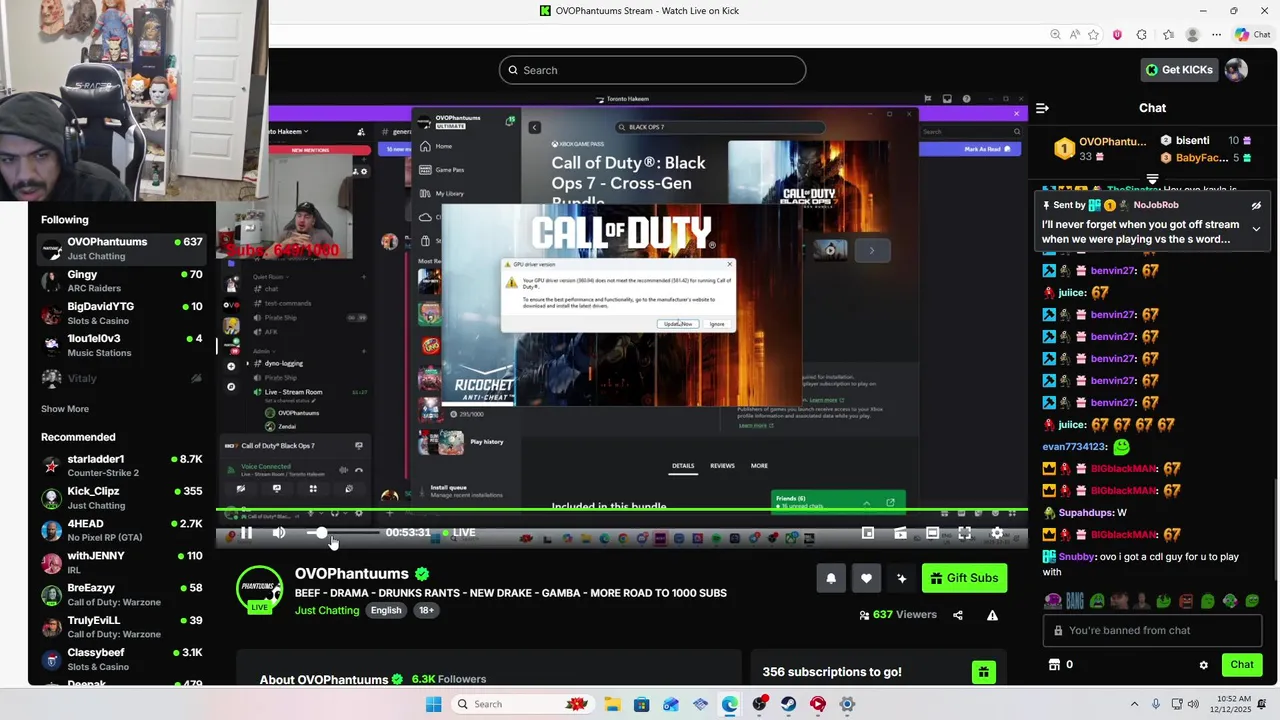Expand pinned message chevron
Viewport: 1280px width, 720px height.
(1256, 229)
